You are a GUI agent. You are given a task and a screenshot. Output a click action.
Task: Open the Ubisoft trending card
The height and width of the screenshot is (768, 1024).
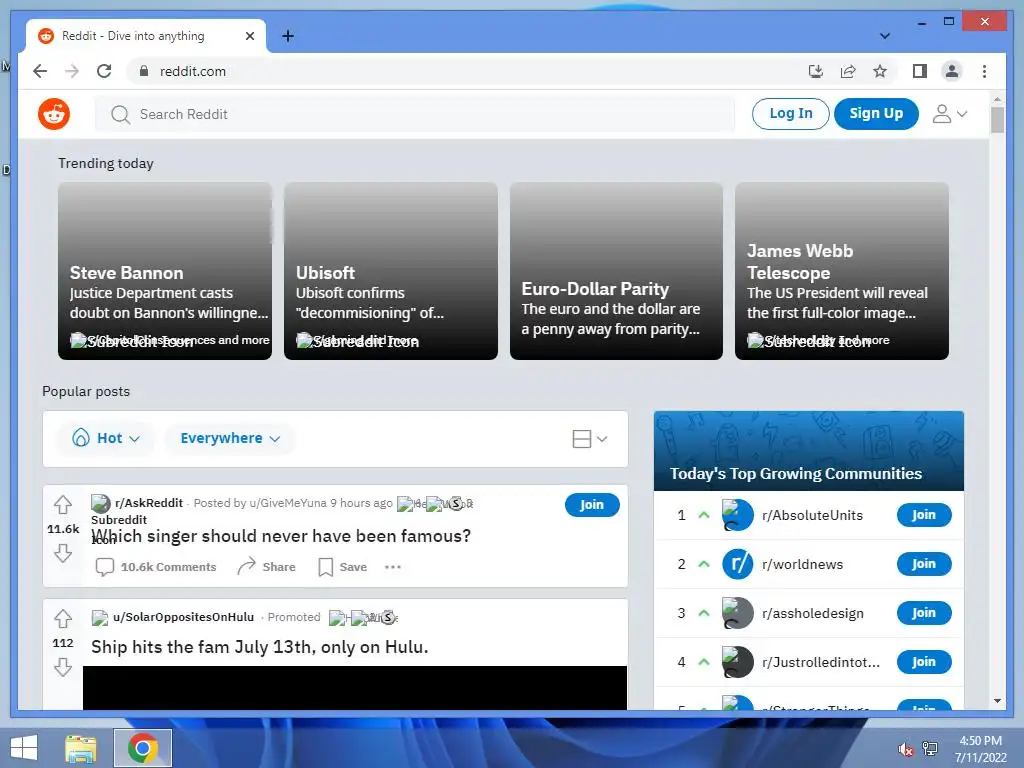[x=391, y=270]
